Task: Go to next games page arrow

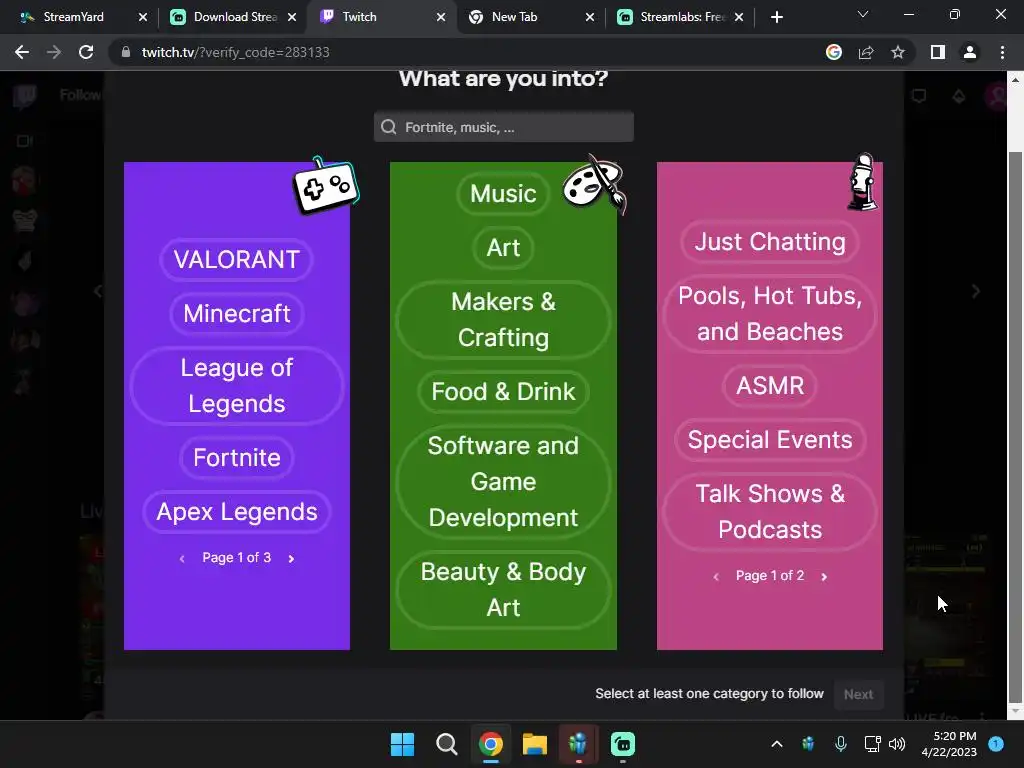Action: click(291, 558)
